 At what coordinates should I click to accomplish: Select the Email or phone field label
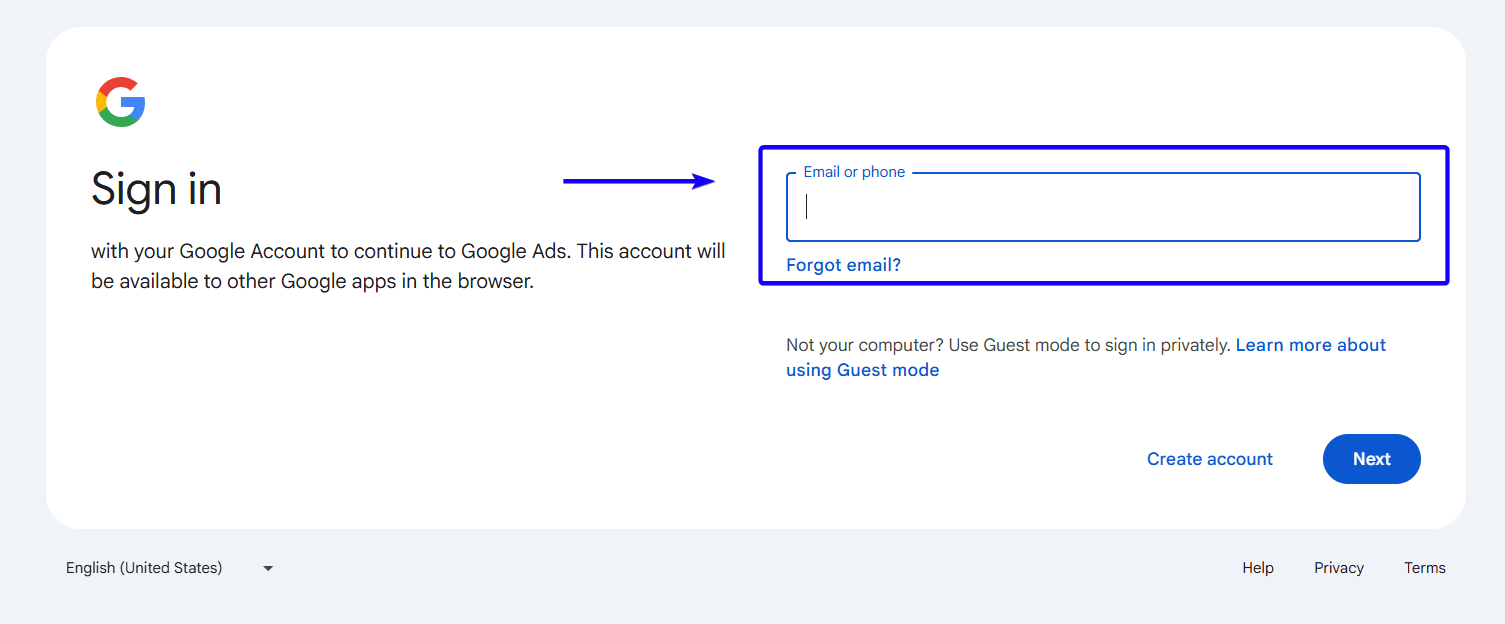[853, 171]
